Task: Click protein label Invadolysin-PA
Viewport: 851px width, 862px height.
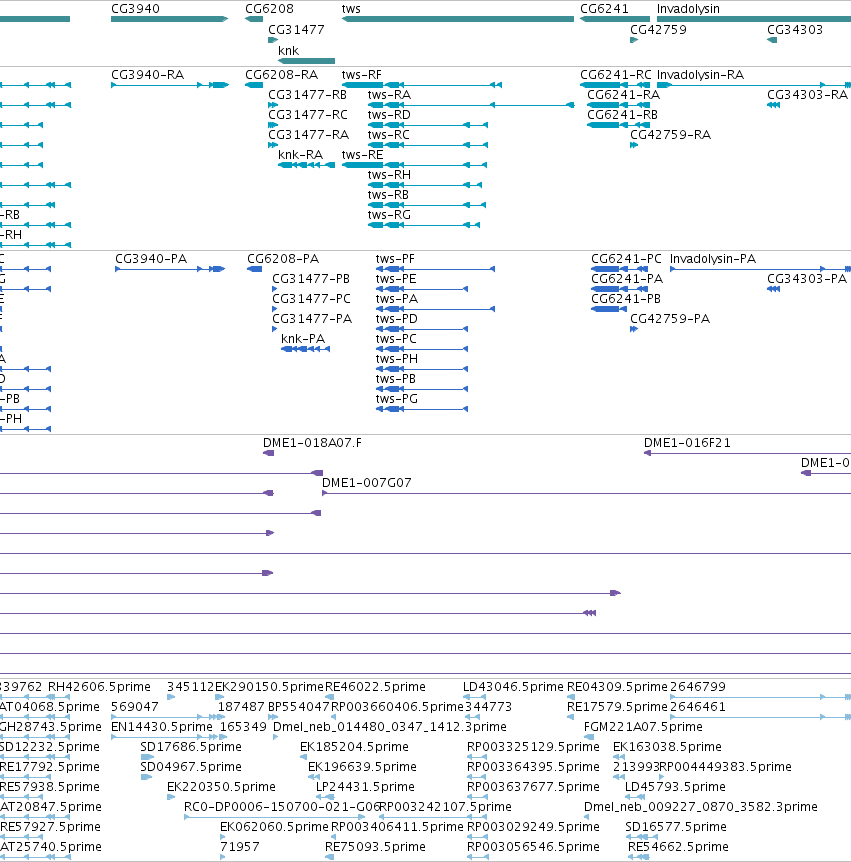Action: pos(713,259)
